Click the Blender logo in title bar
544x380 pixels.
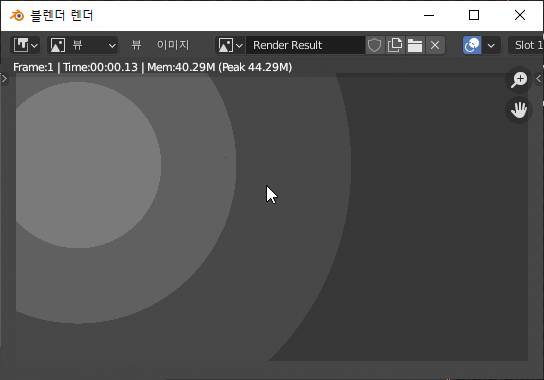click(x=17, y=15)
